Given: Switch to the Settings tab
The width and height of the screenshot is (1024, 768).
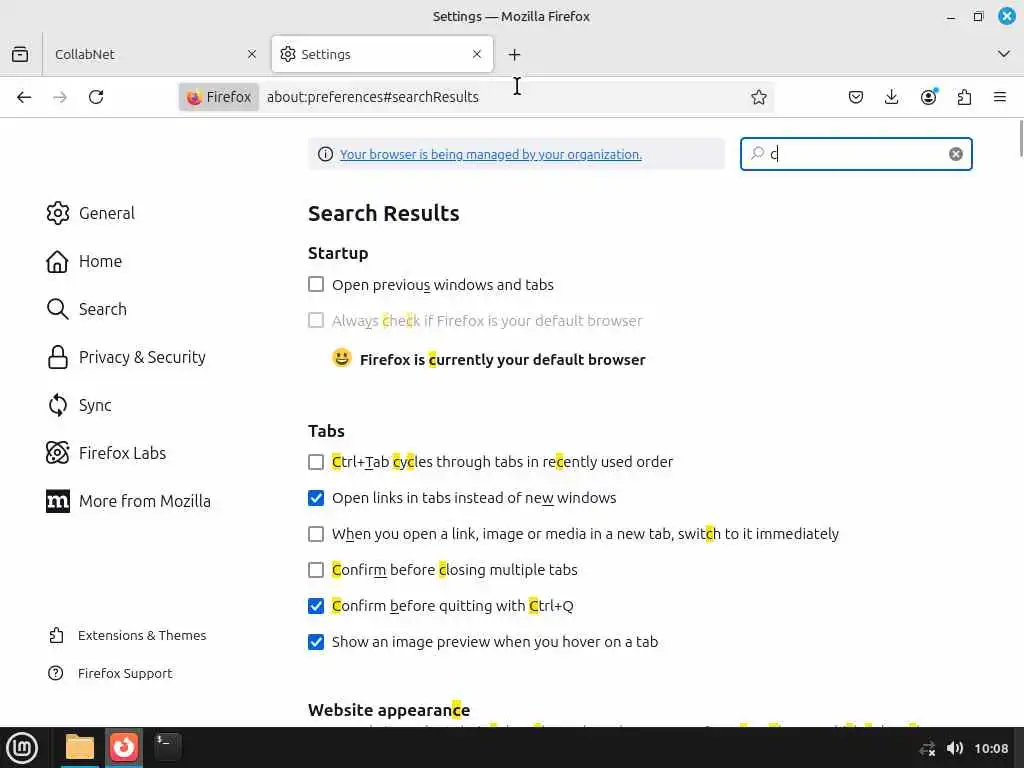Looking at the screenshot, I should coord(382,54).
